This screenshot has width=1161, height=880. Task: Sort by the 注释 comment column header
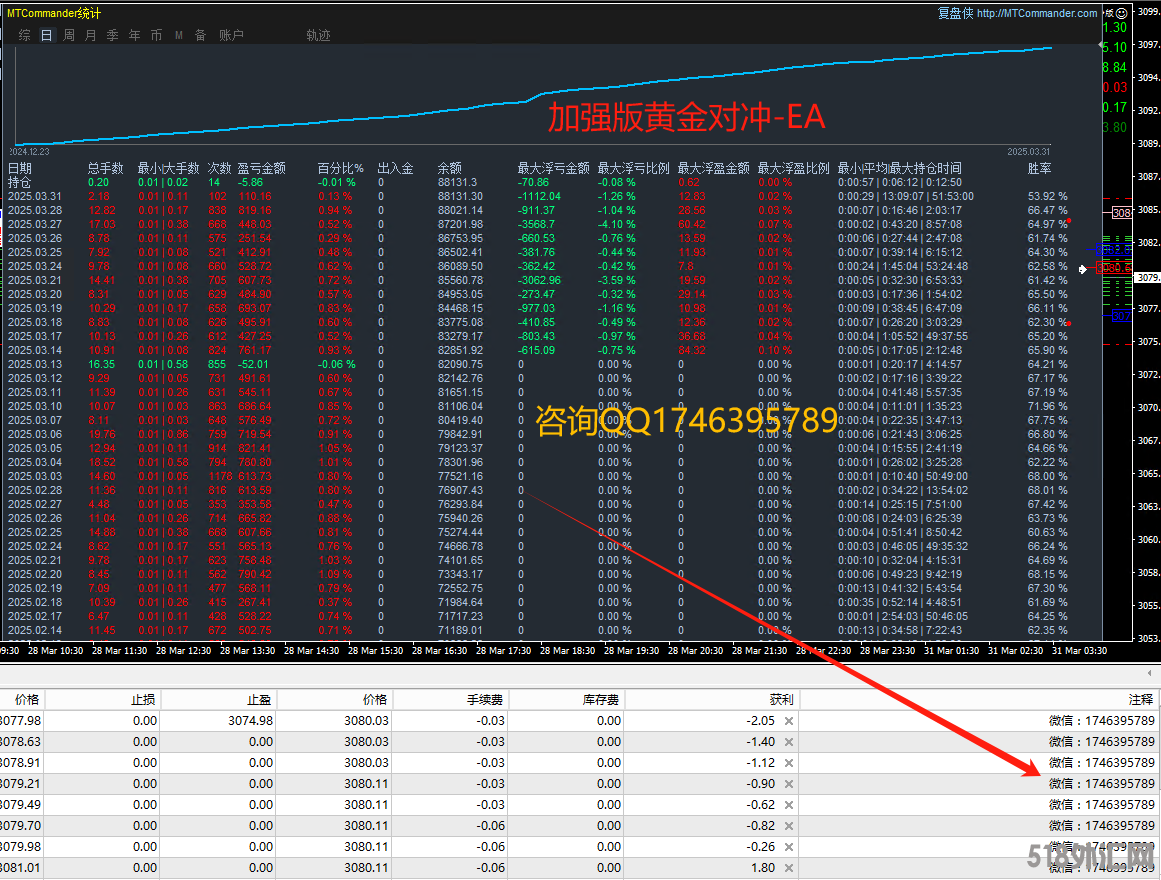coord(1140,700)
